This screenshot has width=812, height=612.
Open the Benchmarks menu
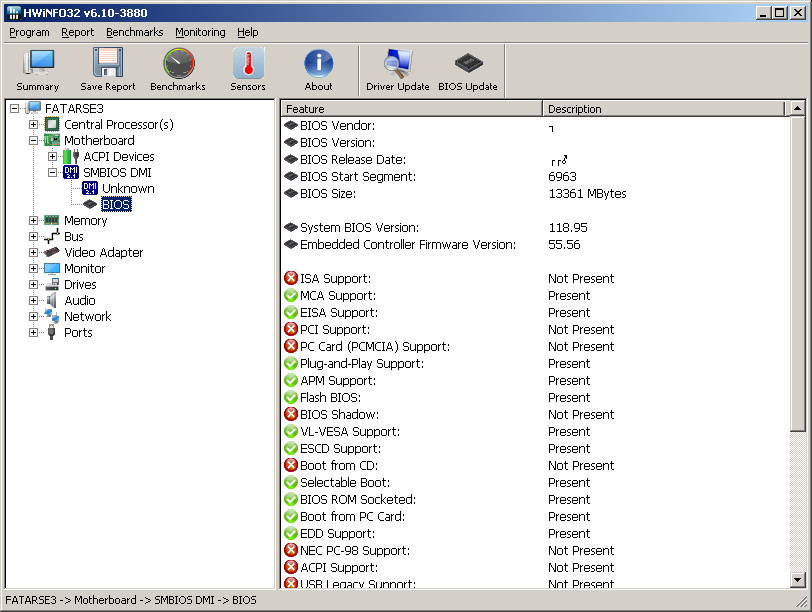click(135, 32)
